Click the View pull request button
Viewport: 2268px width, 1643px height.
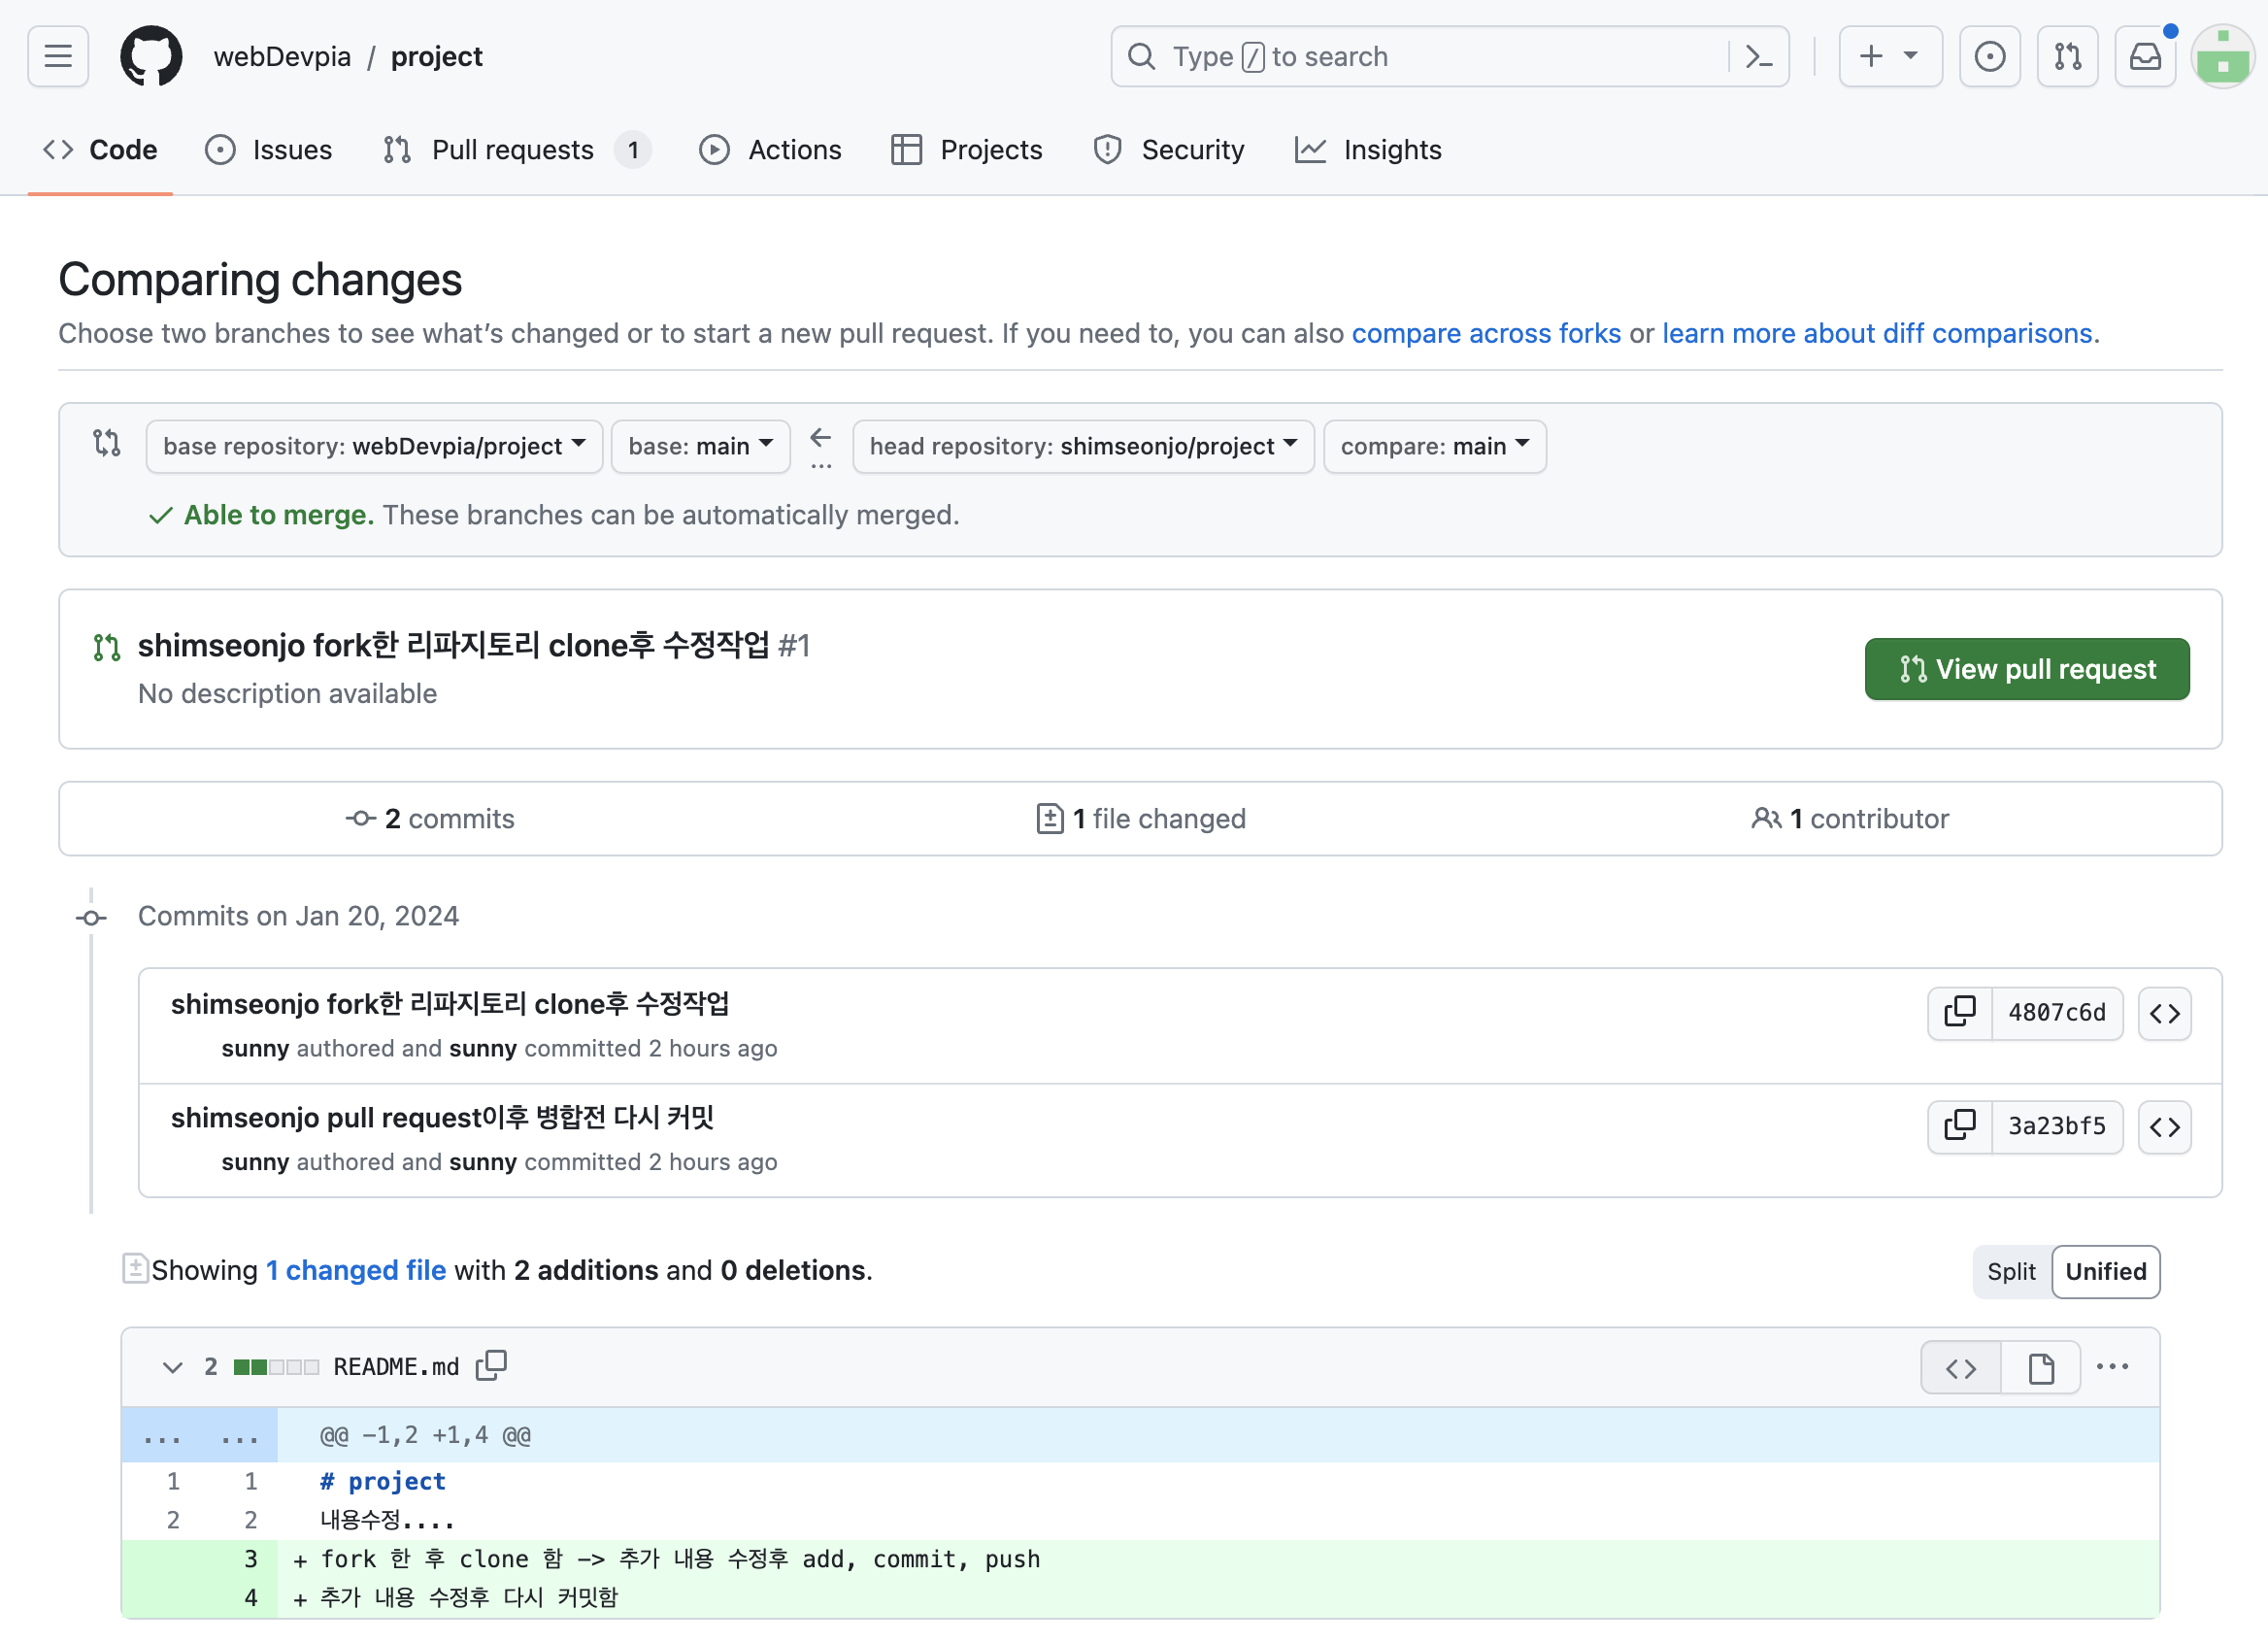coord(2026,668)
